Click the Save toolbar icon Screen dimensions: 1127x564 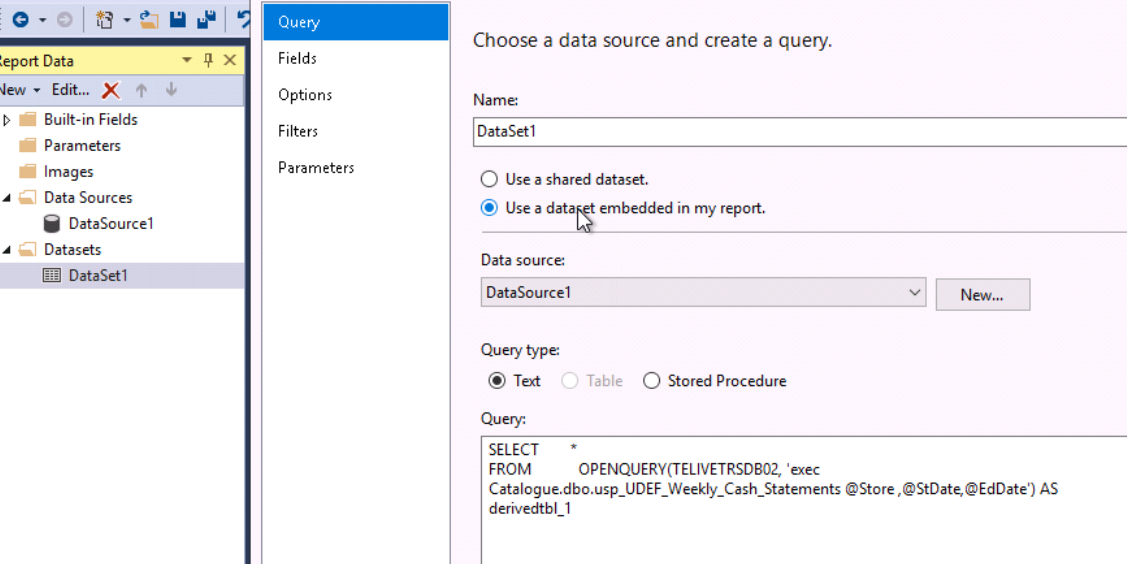point(178,20)
